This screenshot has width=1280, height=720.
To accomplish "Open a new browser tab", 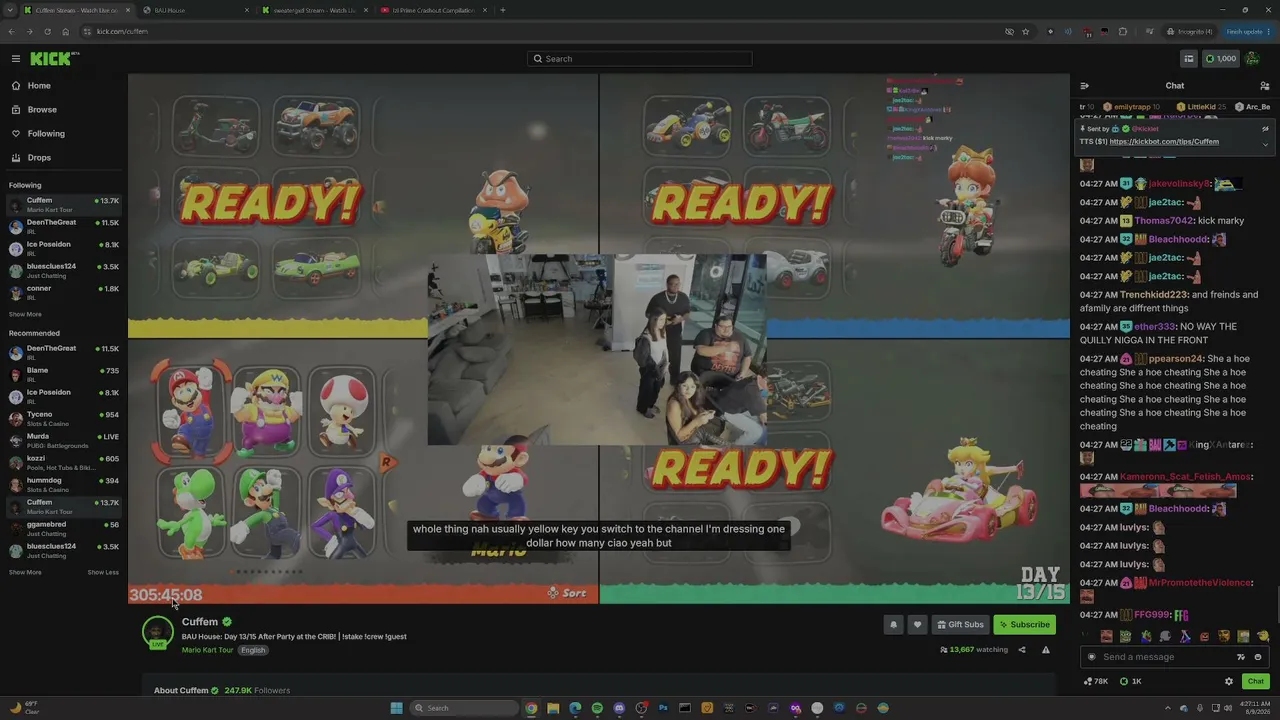I will [503, 10].
